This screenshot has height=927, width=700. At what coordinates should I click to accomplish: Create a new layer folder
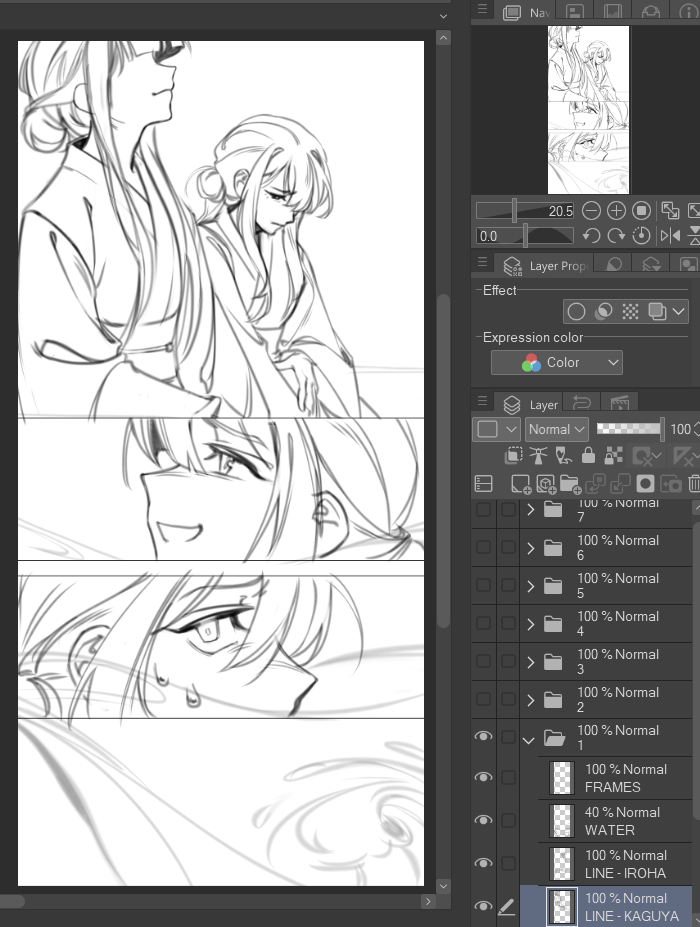[571, 484]
